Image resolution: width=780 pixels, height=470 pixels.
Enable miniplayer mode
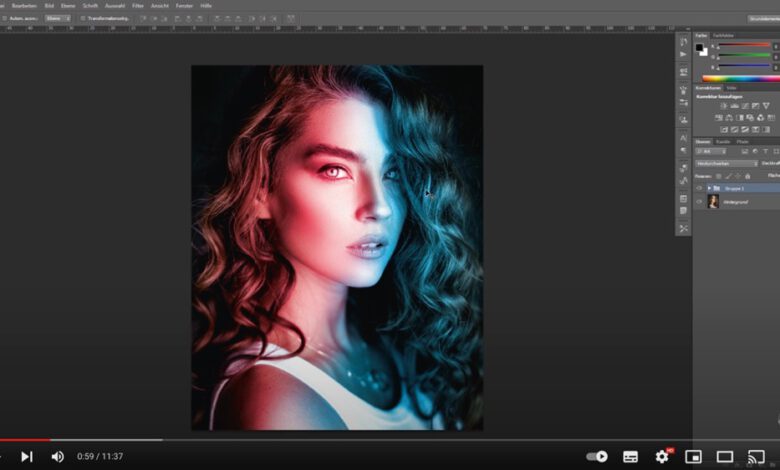click(x=693, y=457)
